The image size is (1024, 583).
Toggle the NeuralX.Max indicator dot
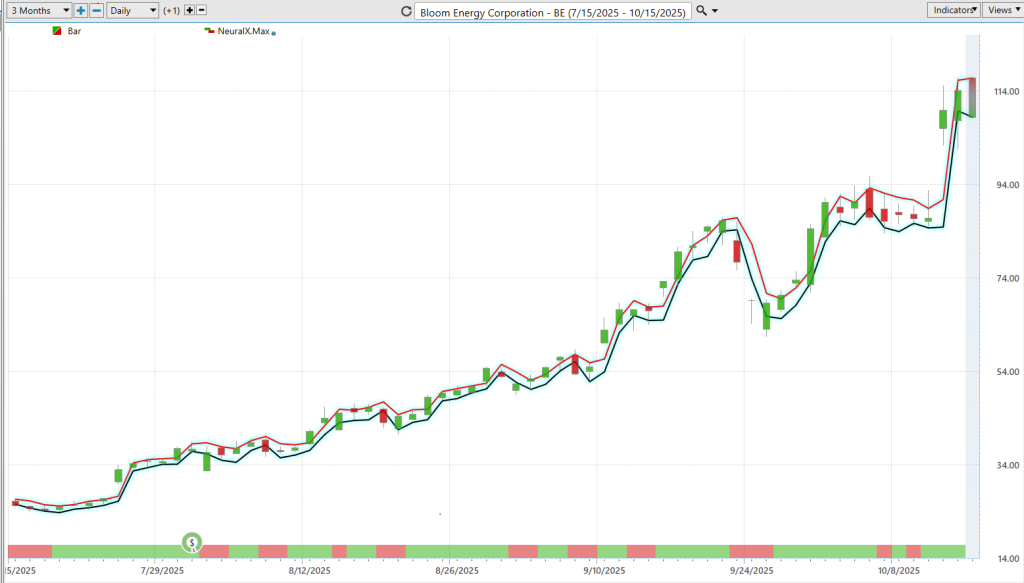pyautogui.click(x=274, y=33)
